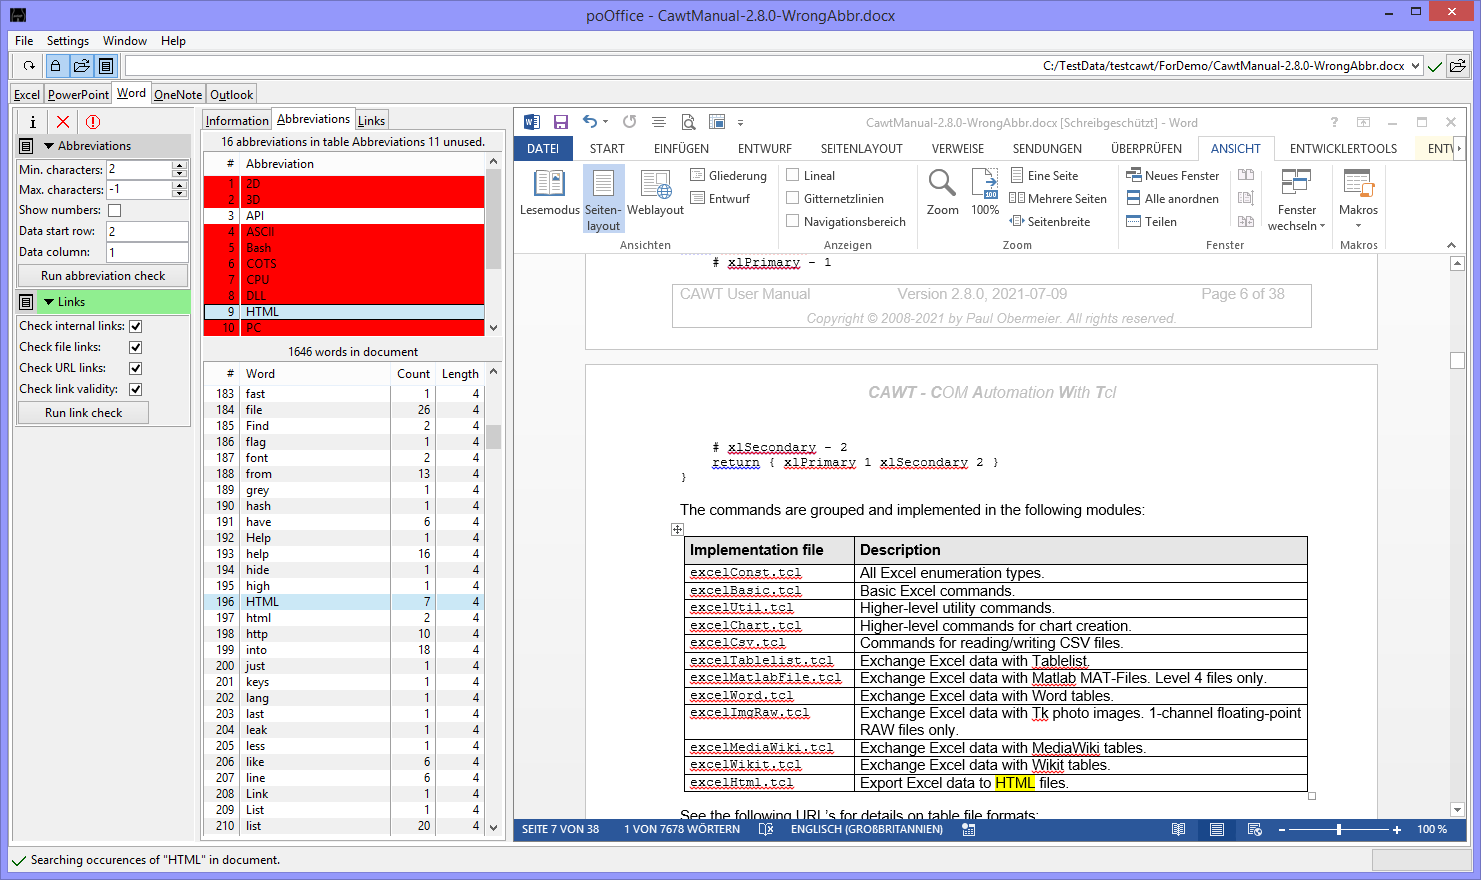
Task: Switch to Weblayout view
Action: [655, 192]
